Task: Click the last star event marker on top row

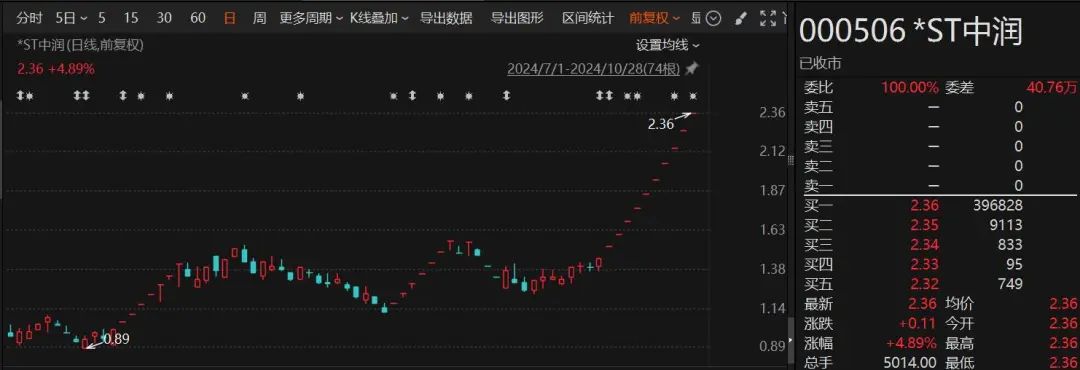Action: coord(693,96)
